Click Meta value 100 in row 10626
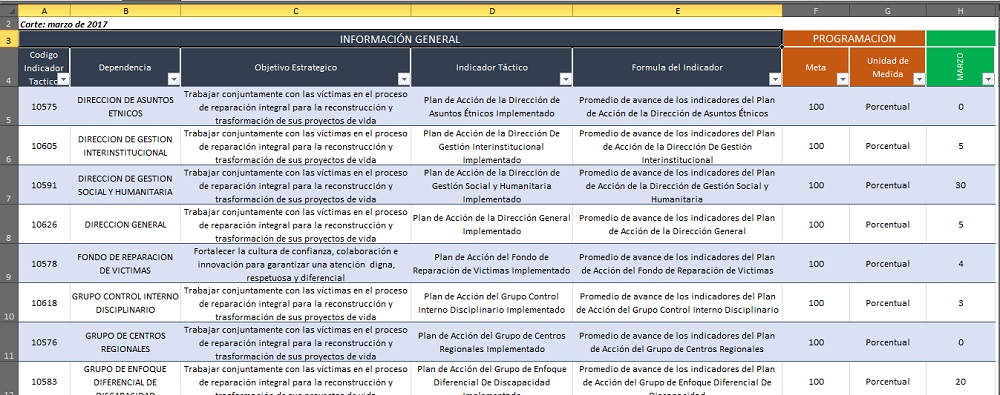 (x=816, y=225)
